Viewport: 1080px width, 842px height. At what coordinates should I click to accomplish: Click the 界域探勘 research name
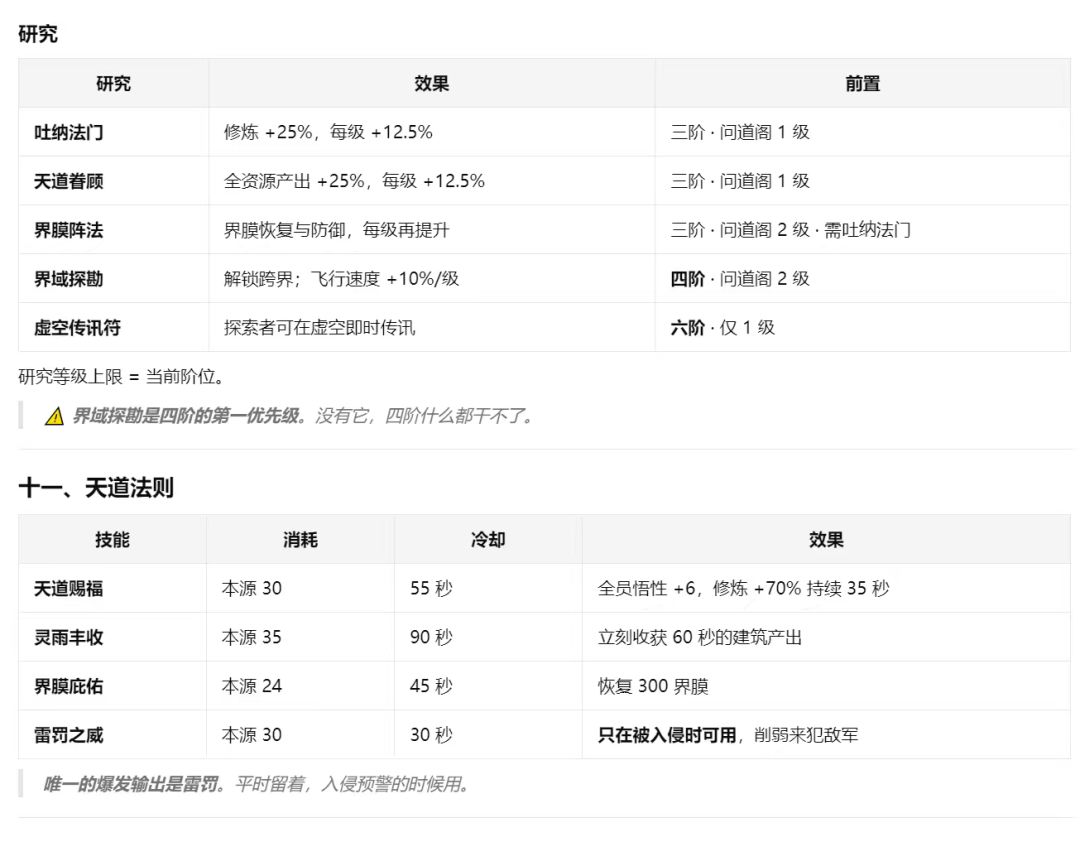tap(69, 279)
